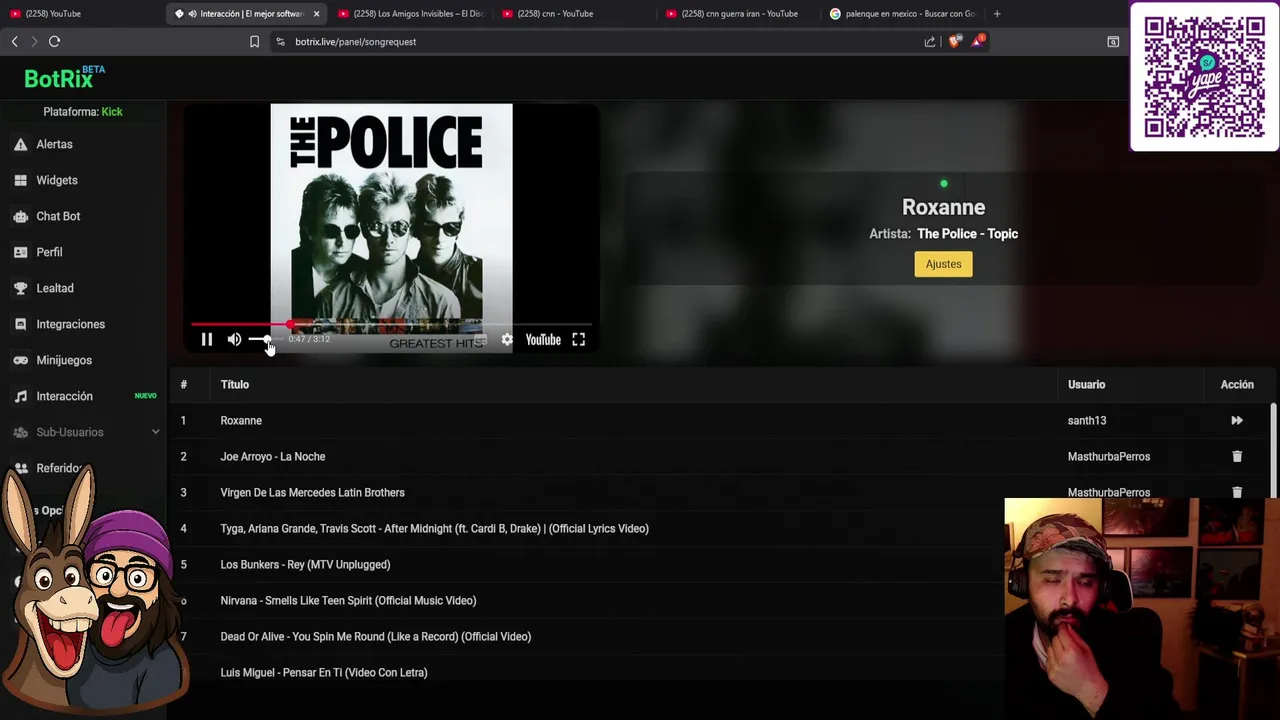Switch to palenque en mexico tab

(902, 13)
